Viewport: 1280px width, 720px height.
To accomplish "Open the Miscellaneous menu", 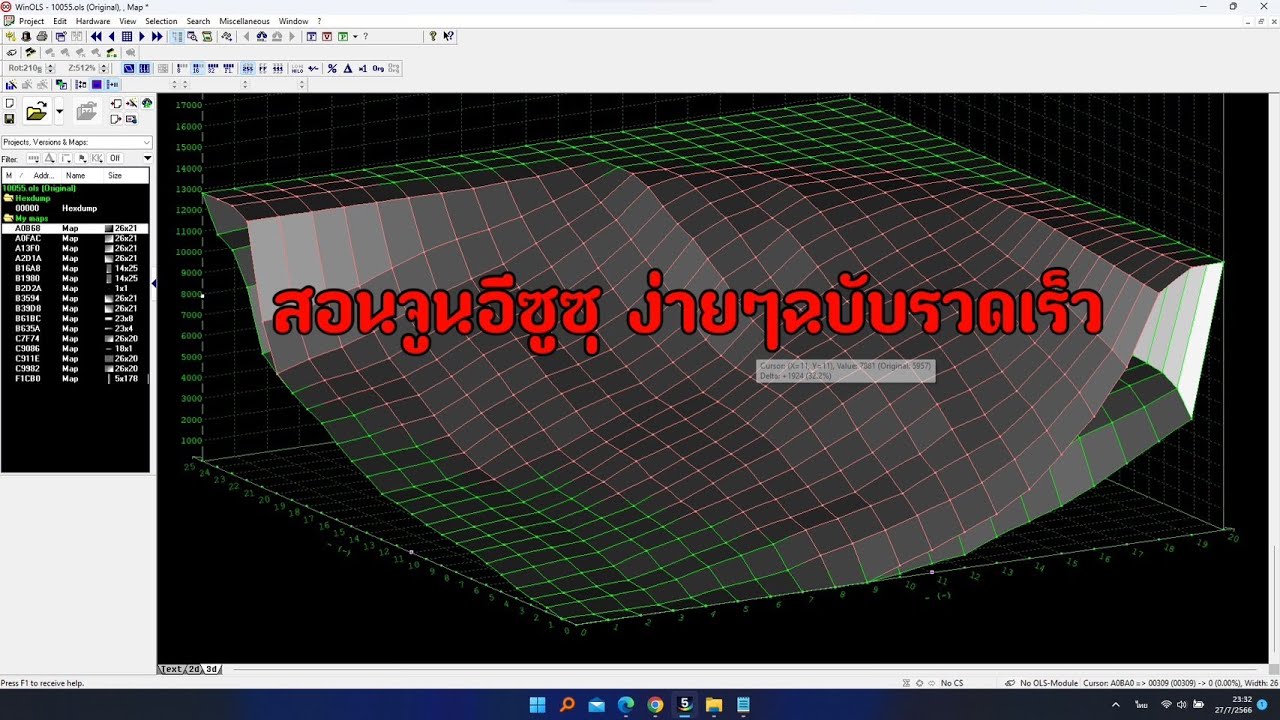I will click(244, 21).
